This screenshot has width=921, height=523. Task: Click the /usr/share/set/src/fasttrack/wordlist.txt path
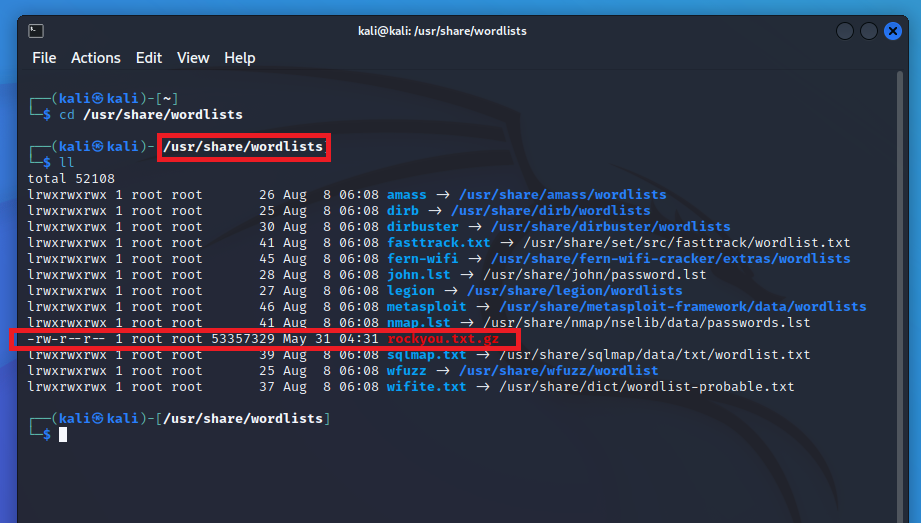point(687,243)
